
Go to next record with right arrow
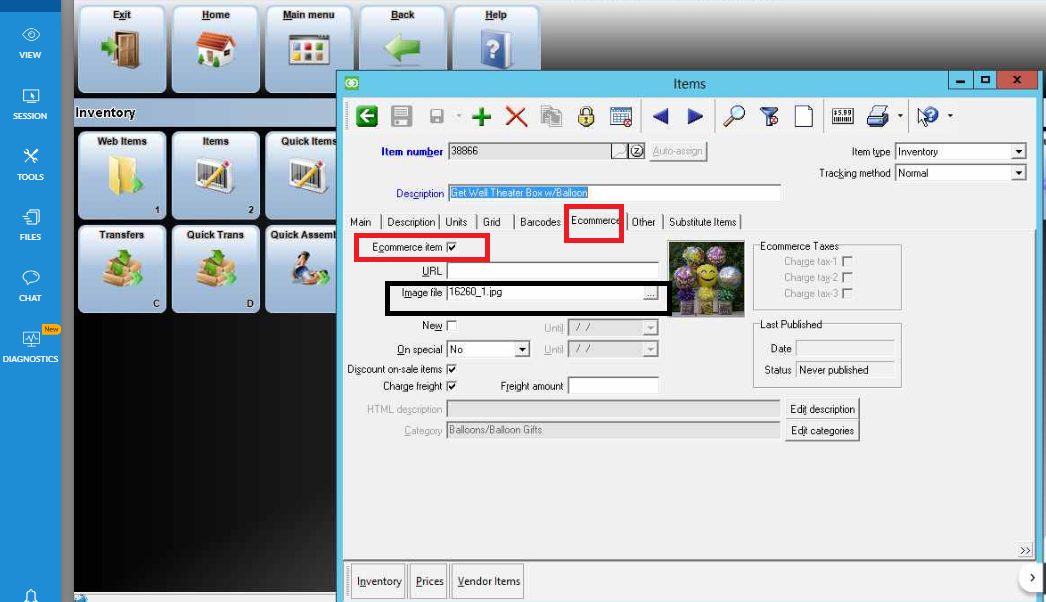(x=695, y=117)
